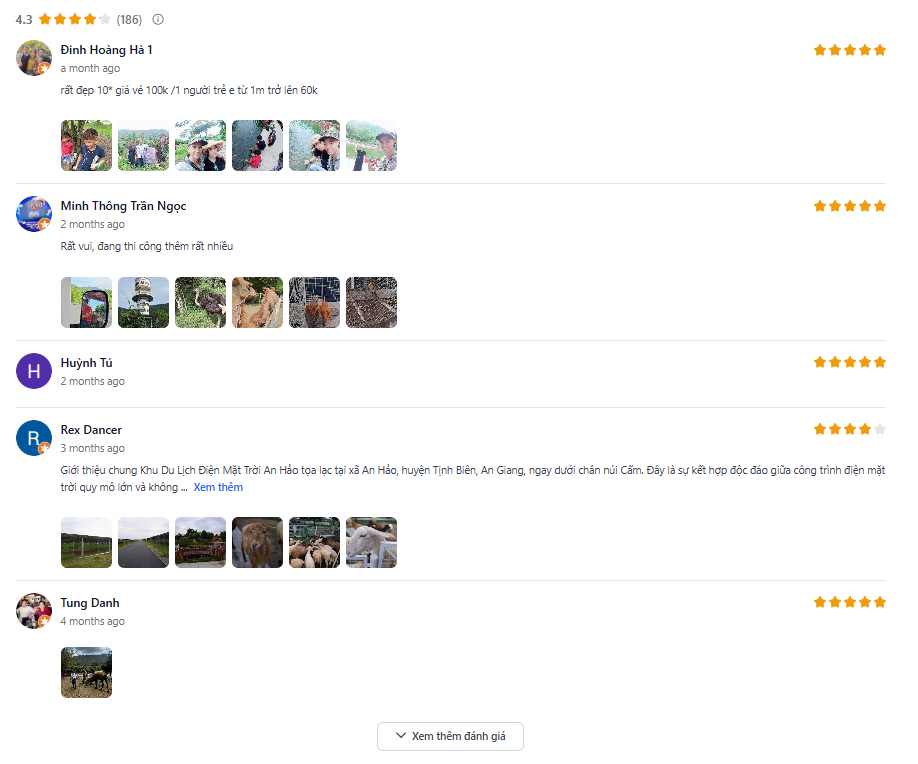
Task: Open Minh Thông Trần Ngọc's profile avatar
Action: pos(34,214)
